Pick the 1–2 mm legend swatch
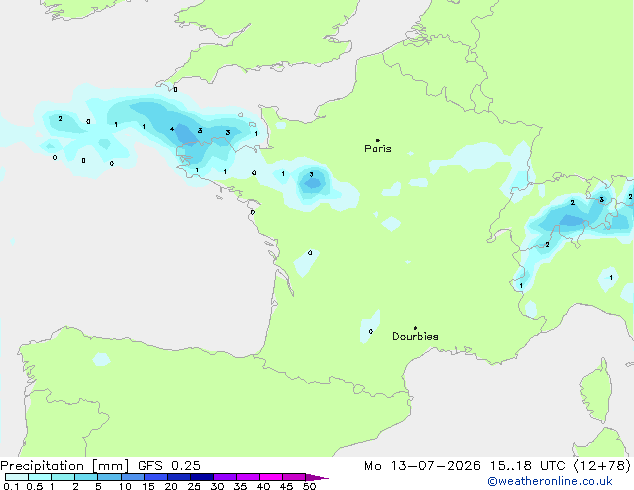634x490 pixels. click(63, 477)
